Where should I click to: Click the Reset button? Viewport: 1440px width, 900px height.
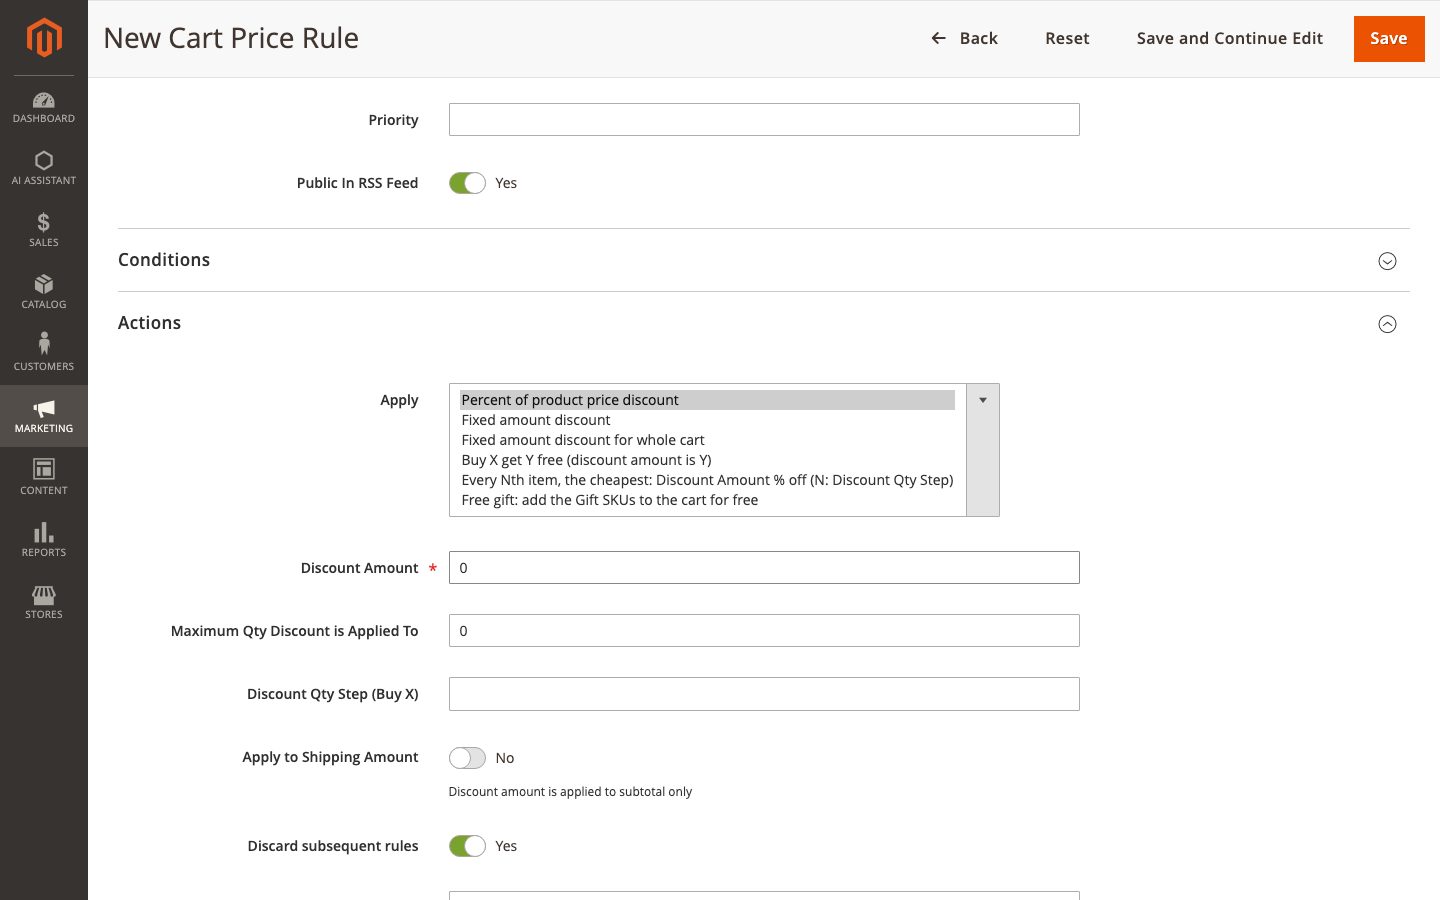point(1067,38)
